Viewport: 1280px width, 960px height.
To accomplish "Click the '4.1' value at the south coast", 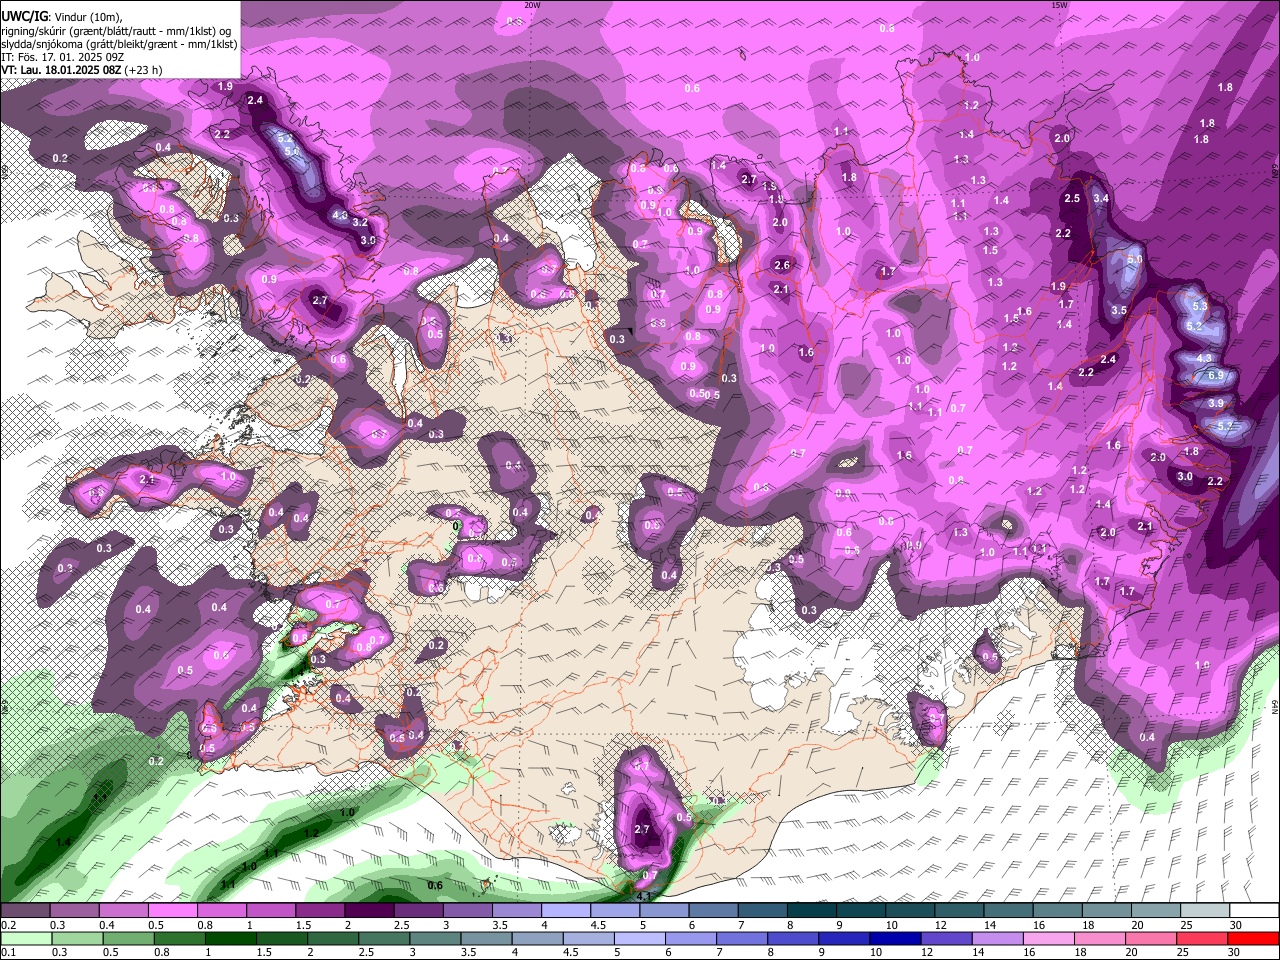I will (x=644, y=896).
